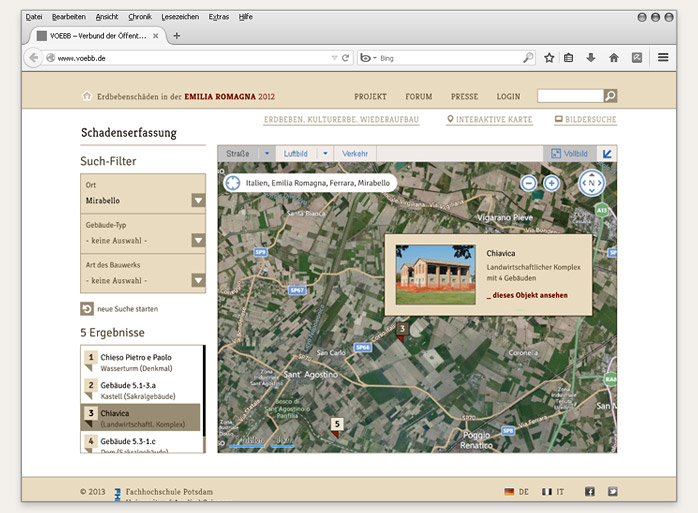This screenshot has height=513, width=698.
Task: Select result 3 Chiavica
Action: 141,418
